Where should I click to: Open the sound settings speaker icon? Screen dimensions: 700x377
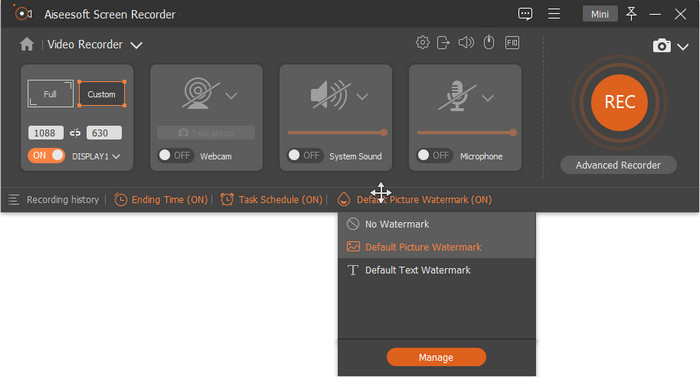click(x=466, y=42)
